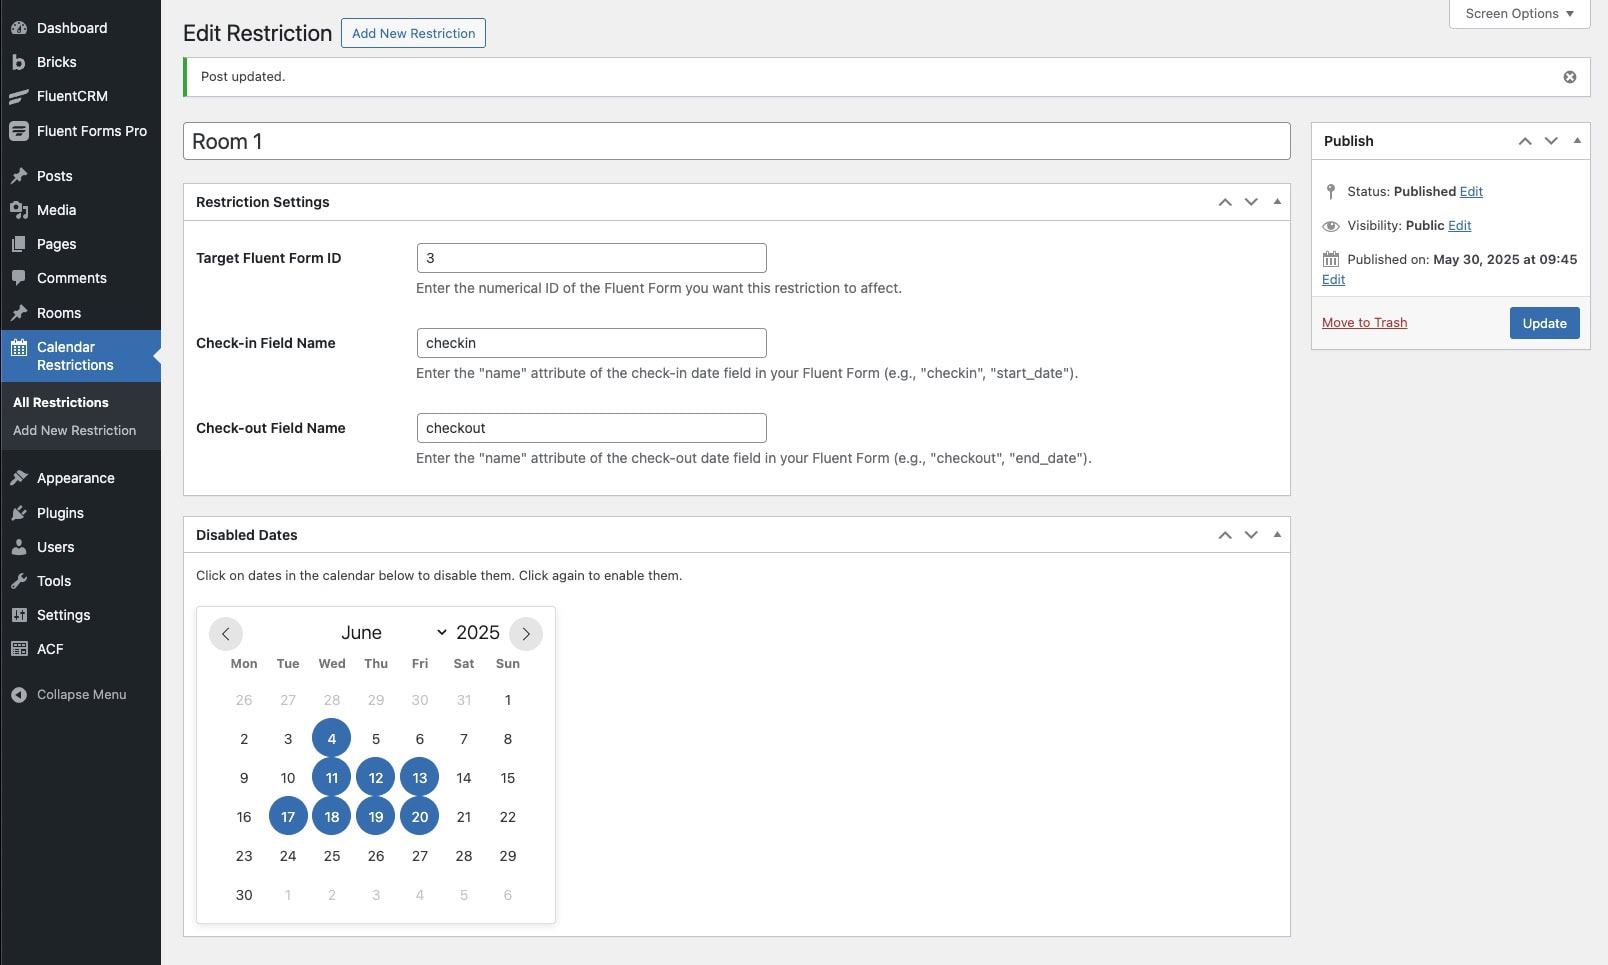The image size is (1608, 965).
Task: Open the Appearance menu
Action: (x=75, y=478)
